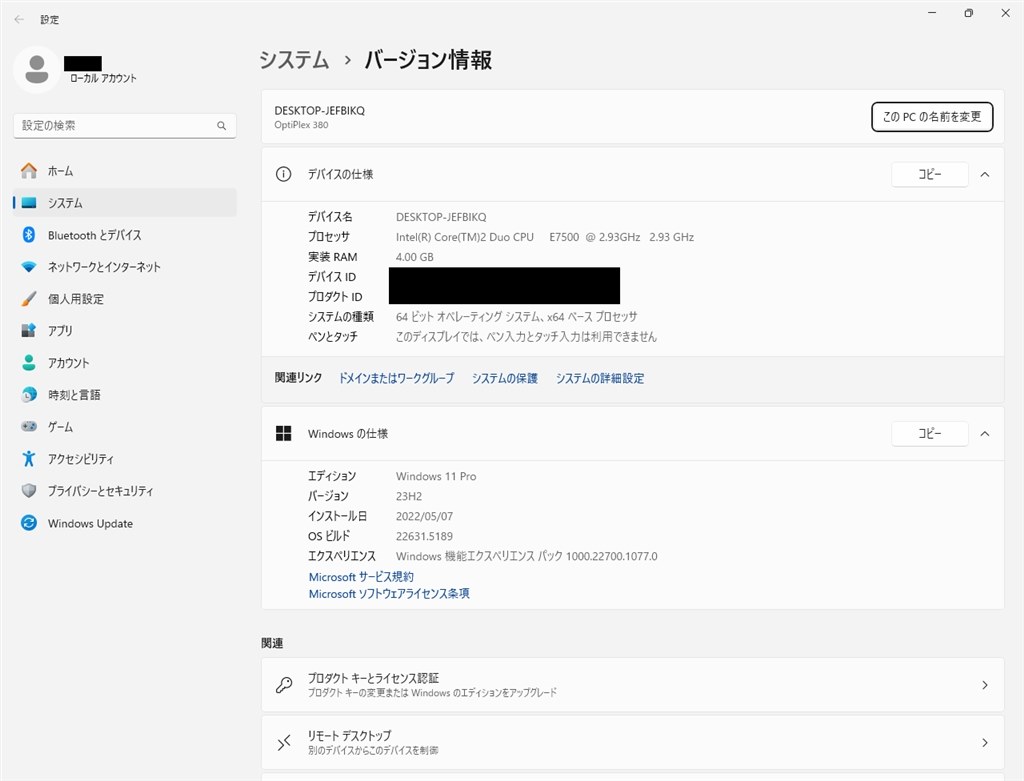Open アプリ settings page
Image resolution: width=1024 pixels, height=781 pixels.
125,331
